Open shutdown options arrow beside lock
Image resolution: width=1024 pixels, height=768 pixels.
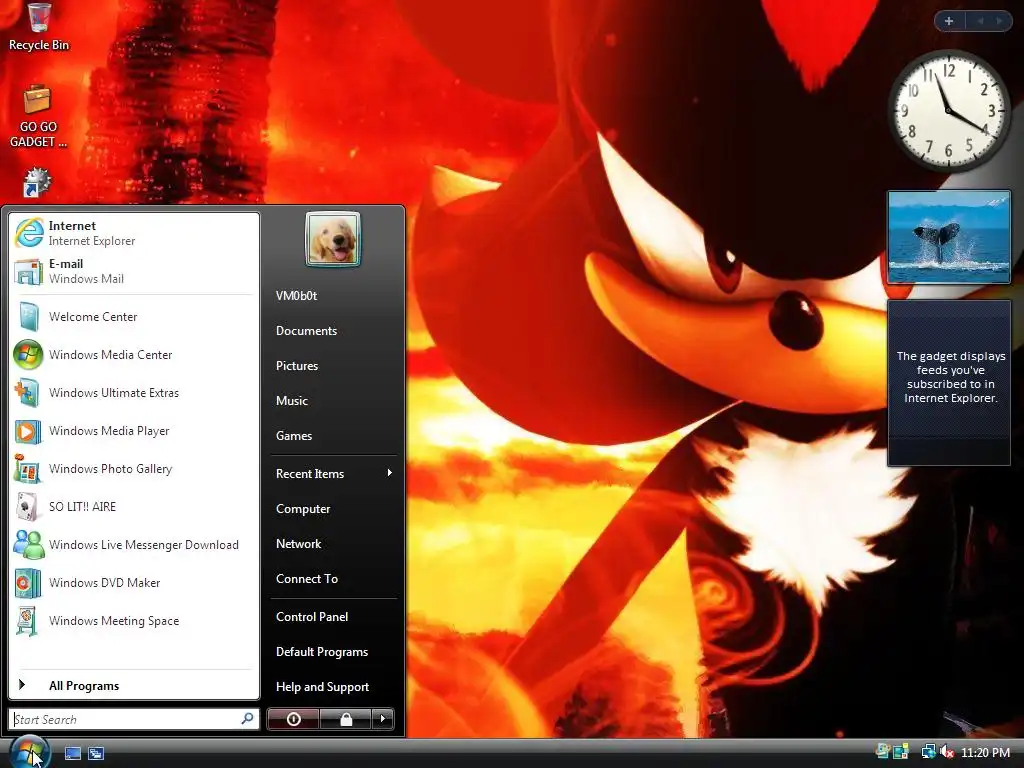pos(383,719)
